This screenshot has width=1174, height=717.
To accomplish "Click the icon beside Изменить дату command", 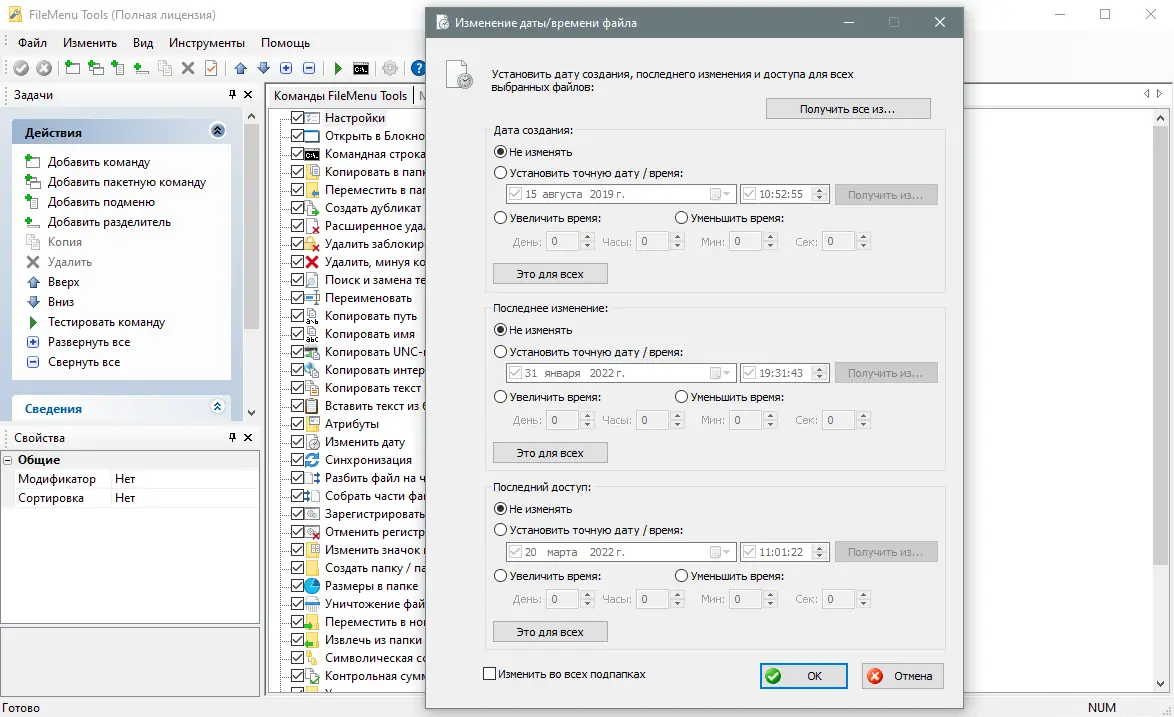I will [313, 442].
